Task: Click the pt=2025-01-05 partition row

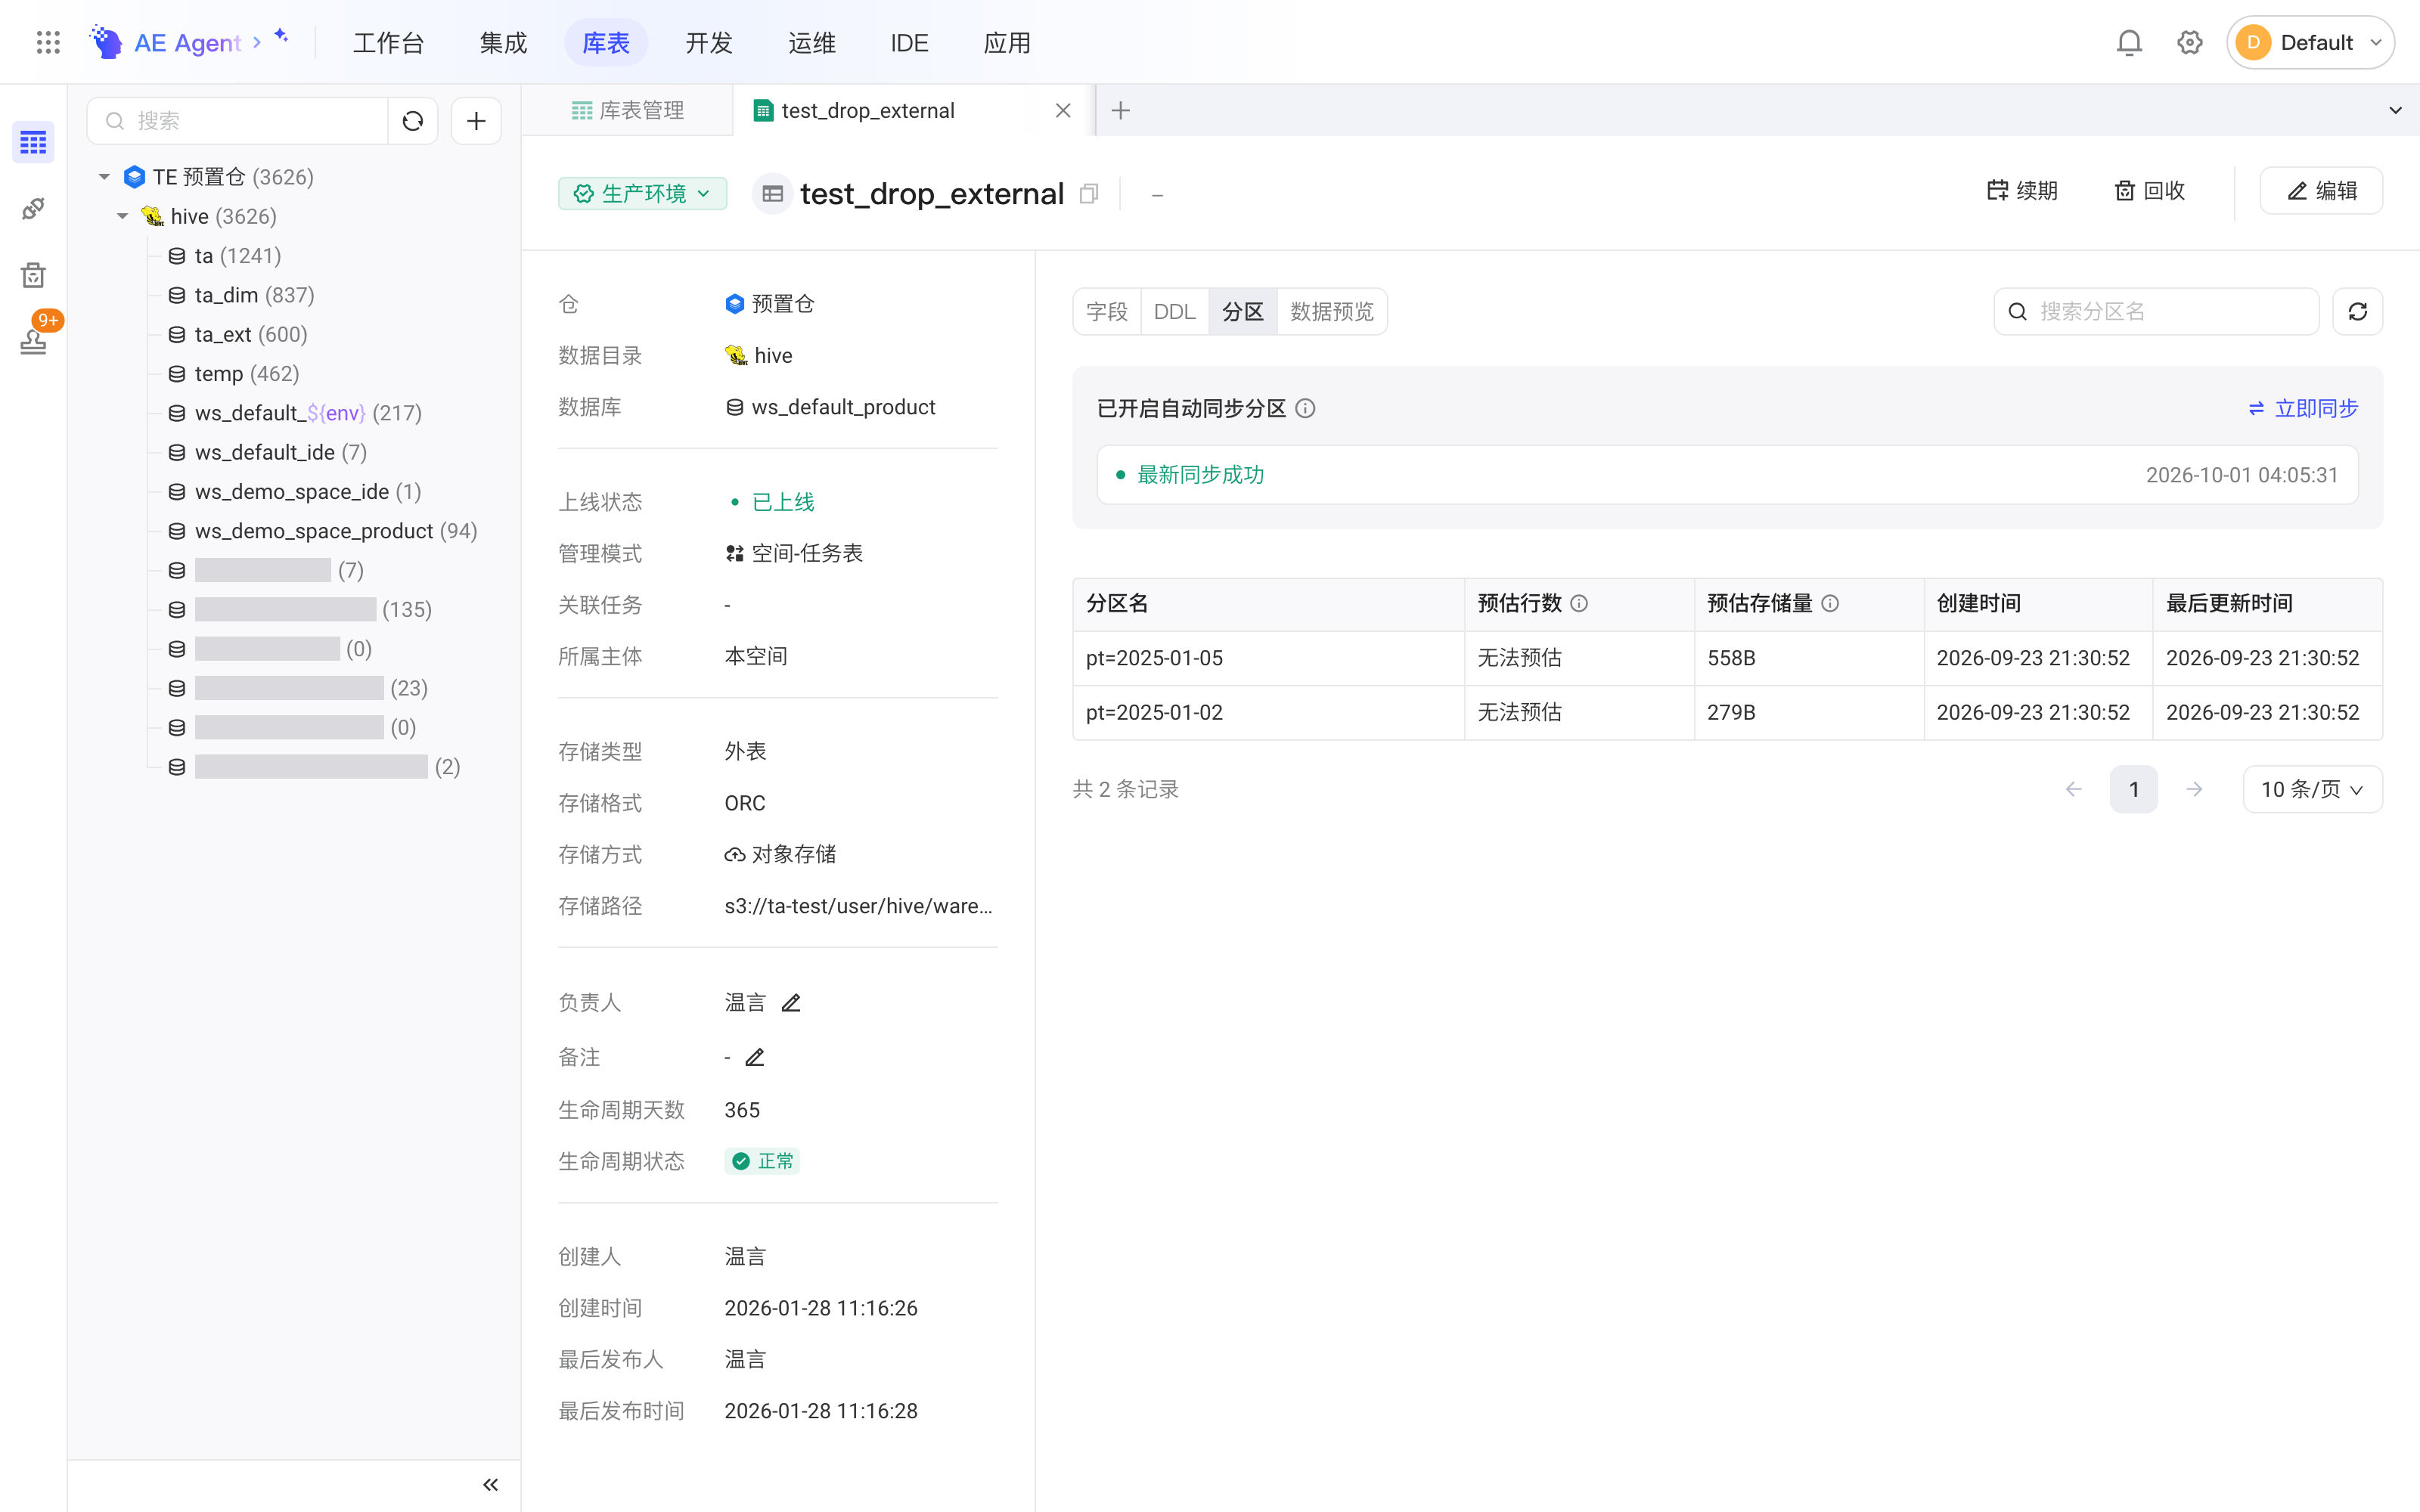Action: [1727, 658]
